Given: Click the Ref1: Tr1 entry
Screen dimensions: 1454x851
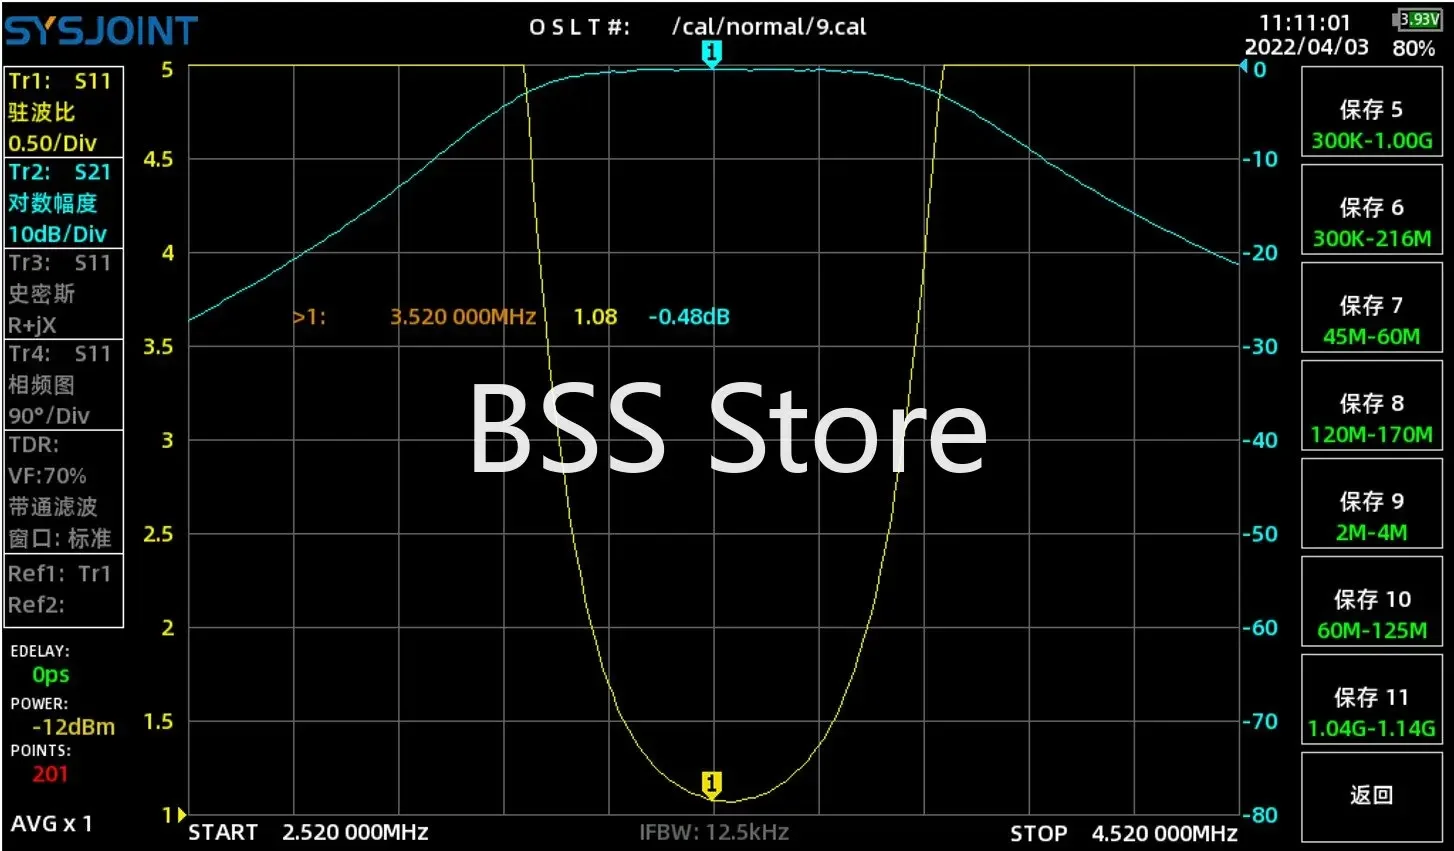Looking at the screenshot, I should (x=59, y=574).
